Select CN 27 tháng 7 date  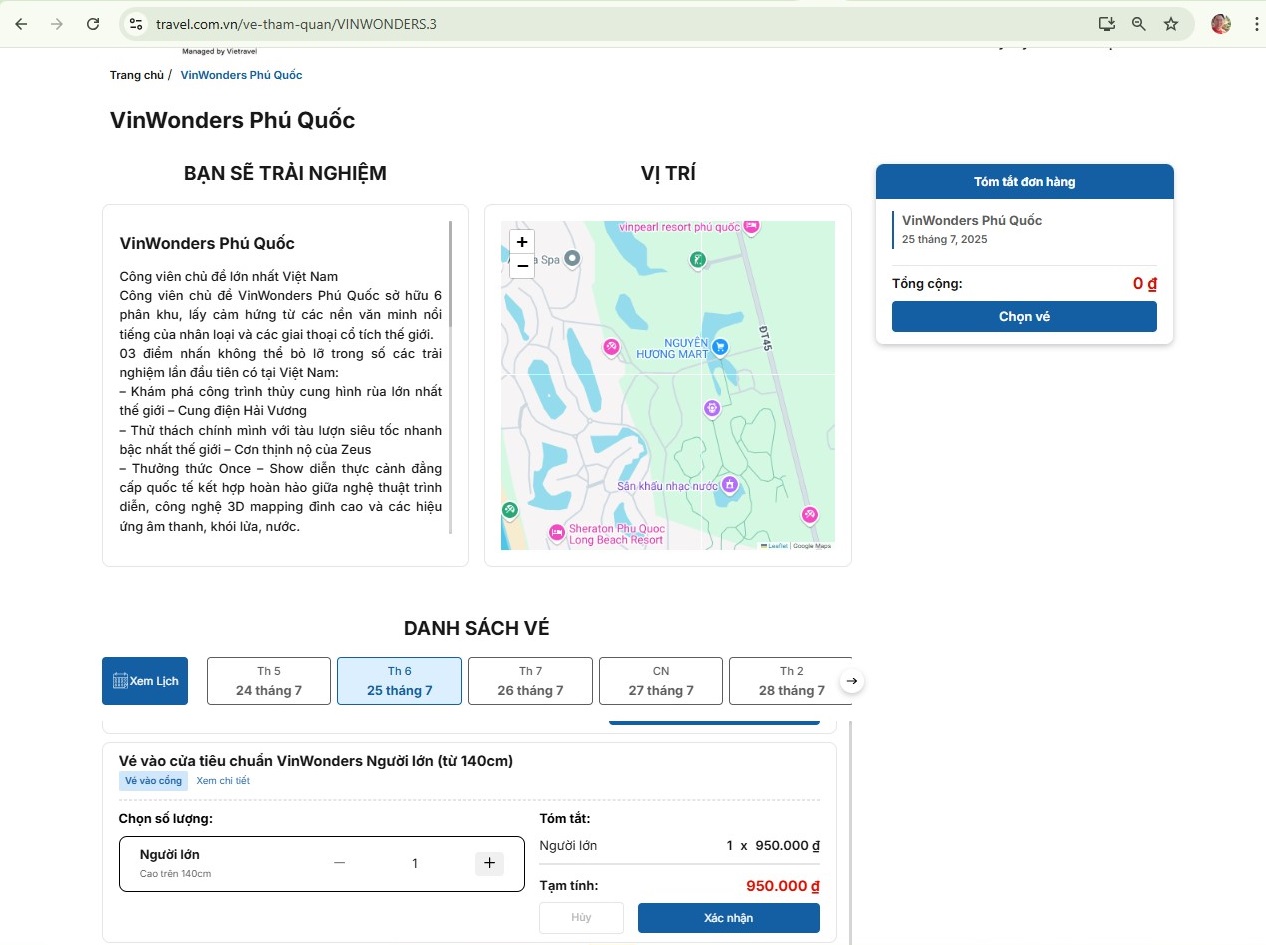[x=661, y=681]
